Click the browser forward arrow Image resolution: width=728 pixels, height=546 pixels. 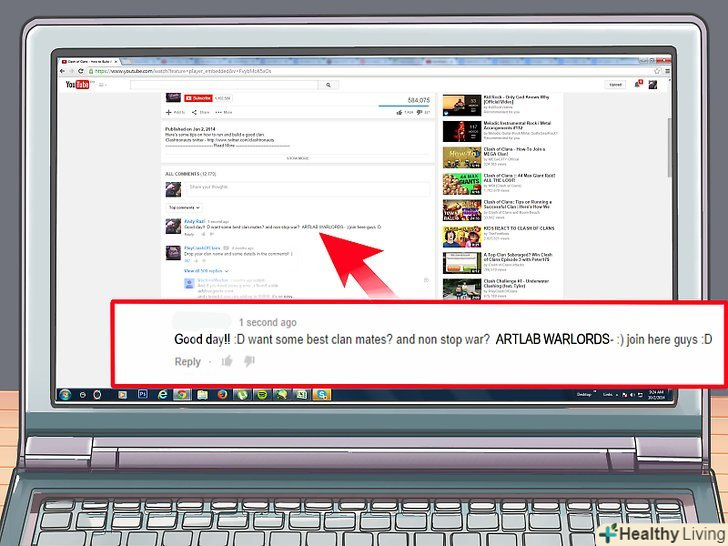(72, 71)
